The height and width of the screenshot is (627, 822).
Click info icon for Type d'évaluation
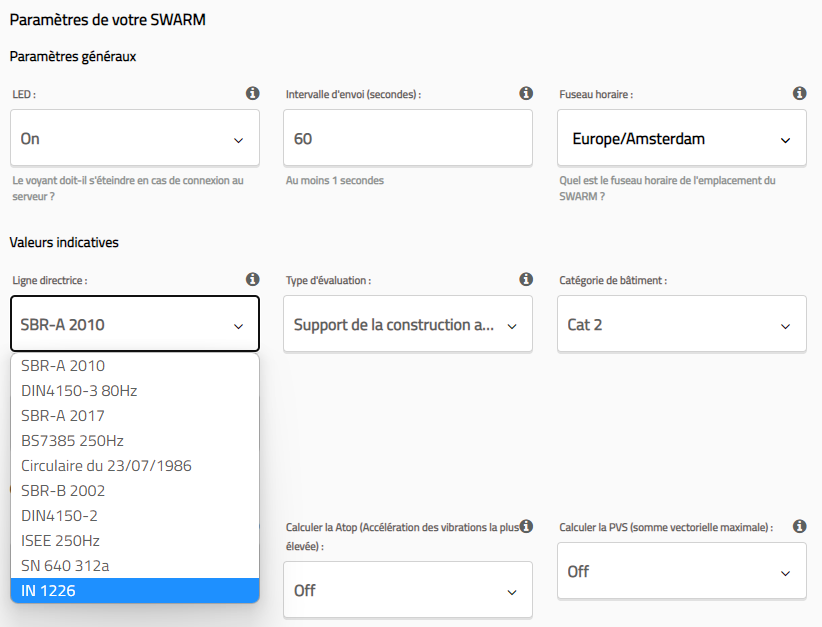(526, 279)
